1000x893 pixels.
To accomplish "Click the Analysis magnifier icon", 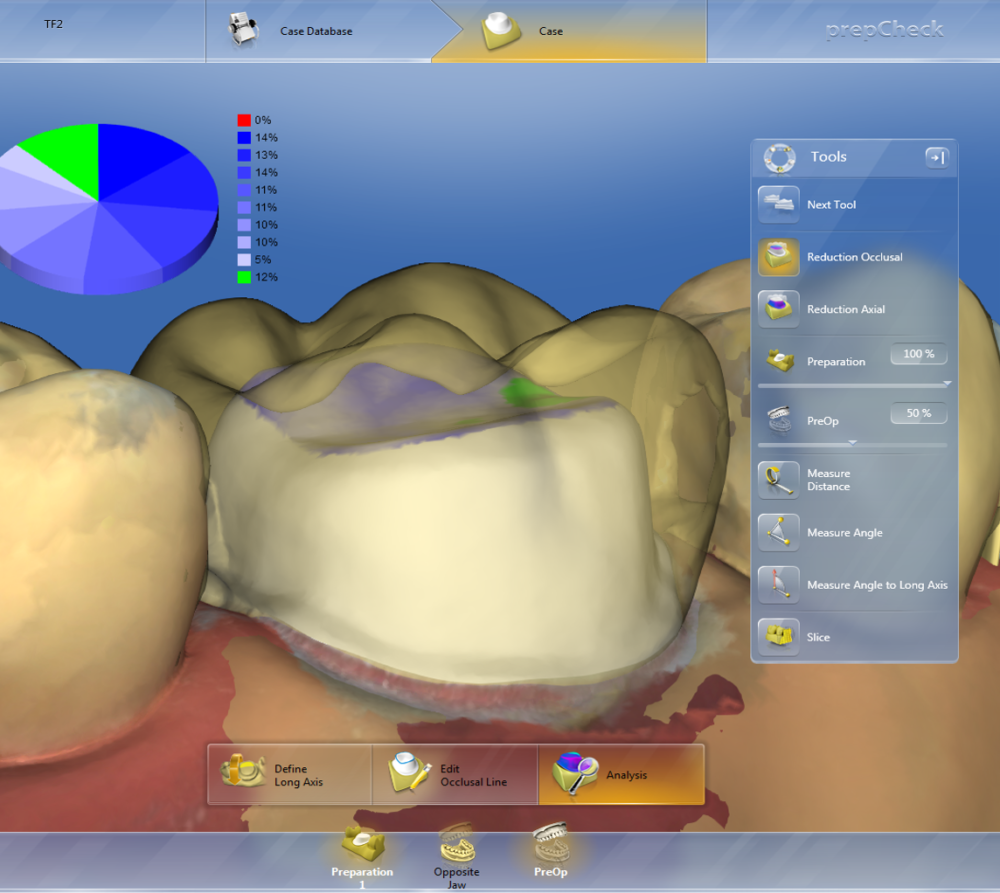I will (575, 772).
